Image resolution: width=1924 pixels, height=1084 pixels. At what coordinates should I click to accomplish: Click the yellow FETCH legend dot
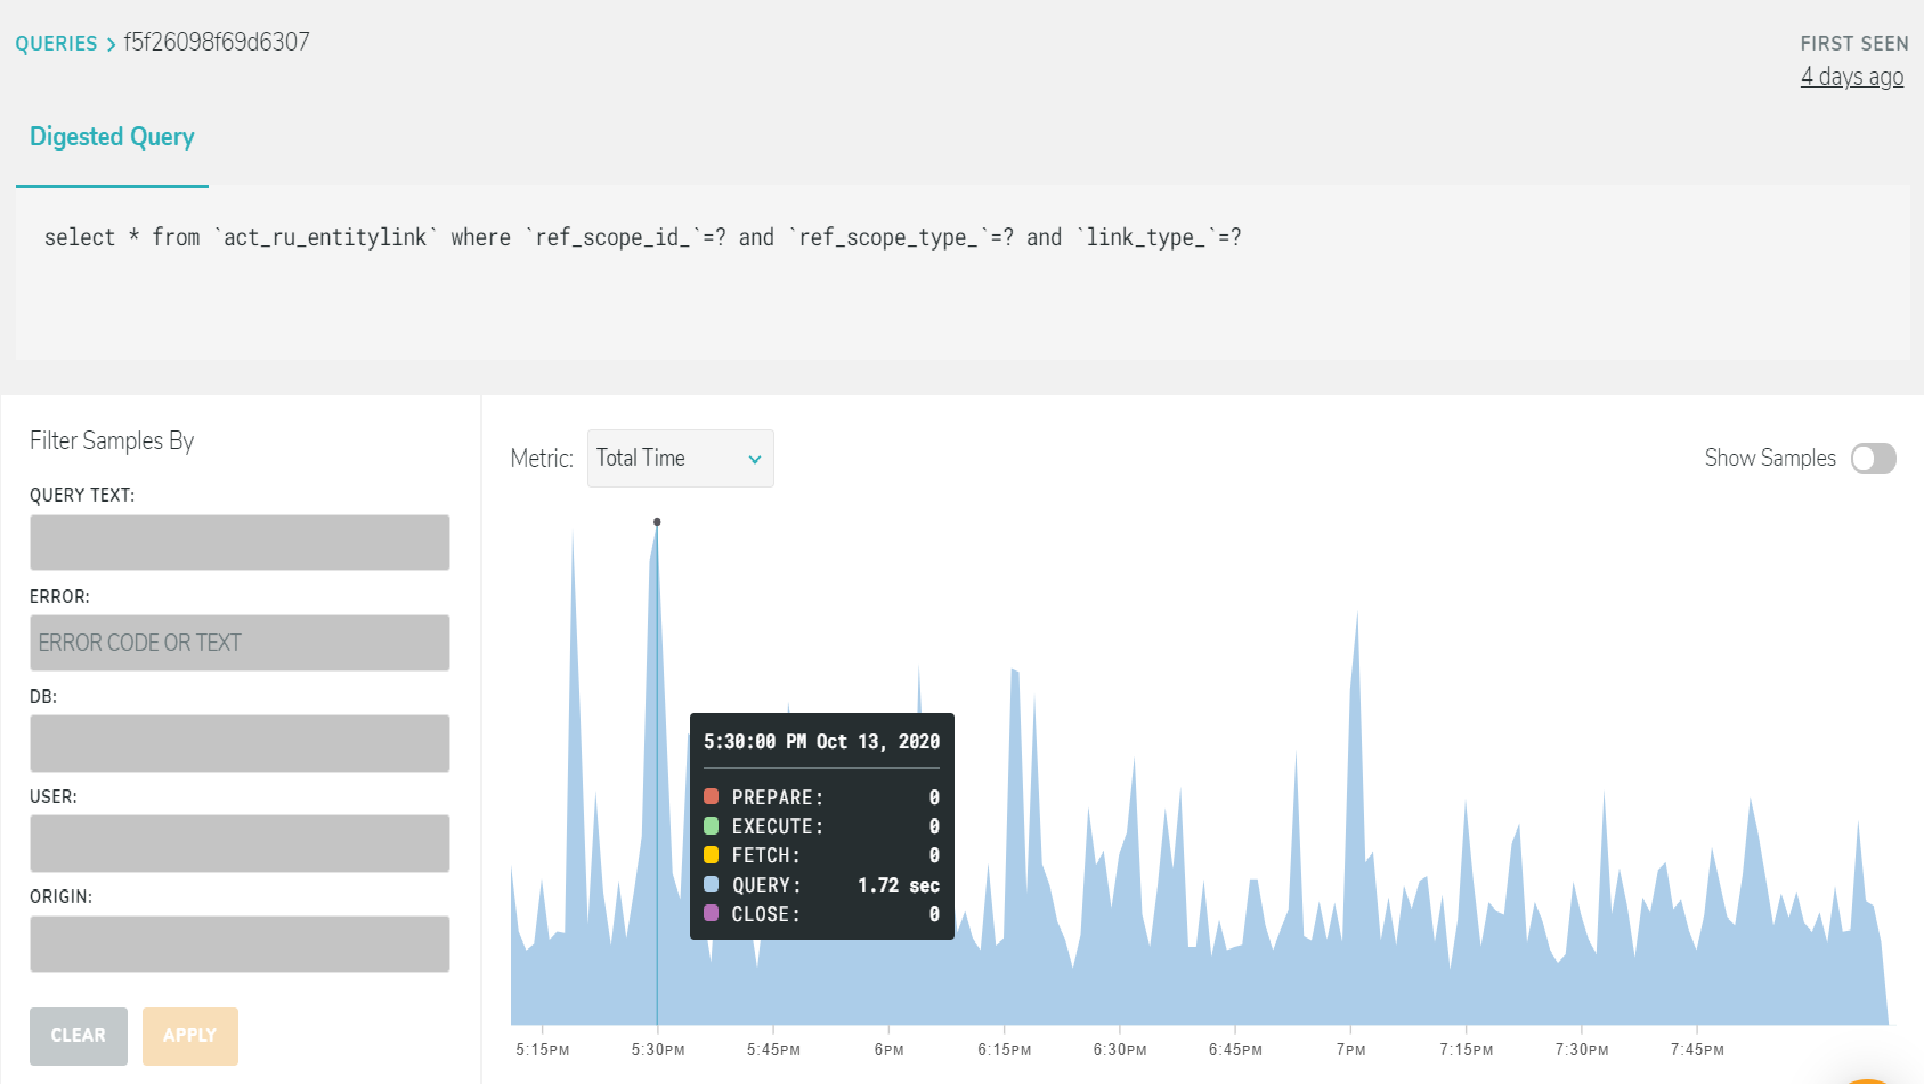pyautogui.click(x=711, y=855)
